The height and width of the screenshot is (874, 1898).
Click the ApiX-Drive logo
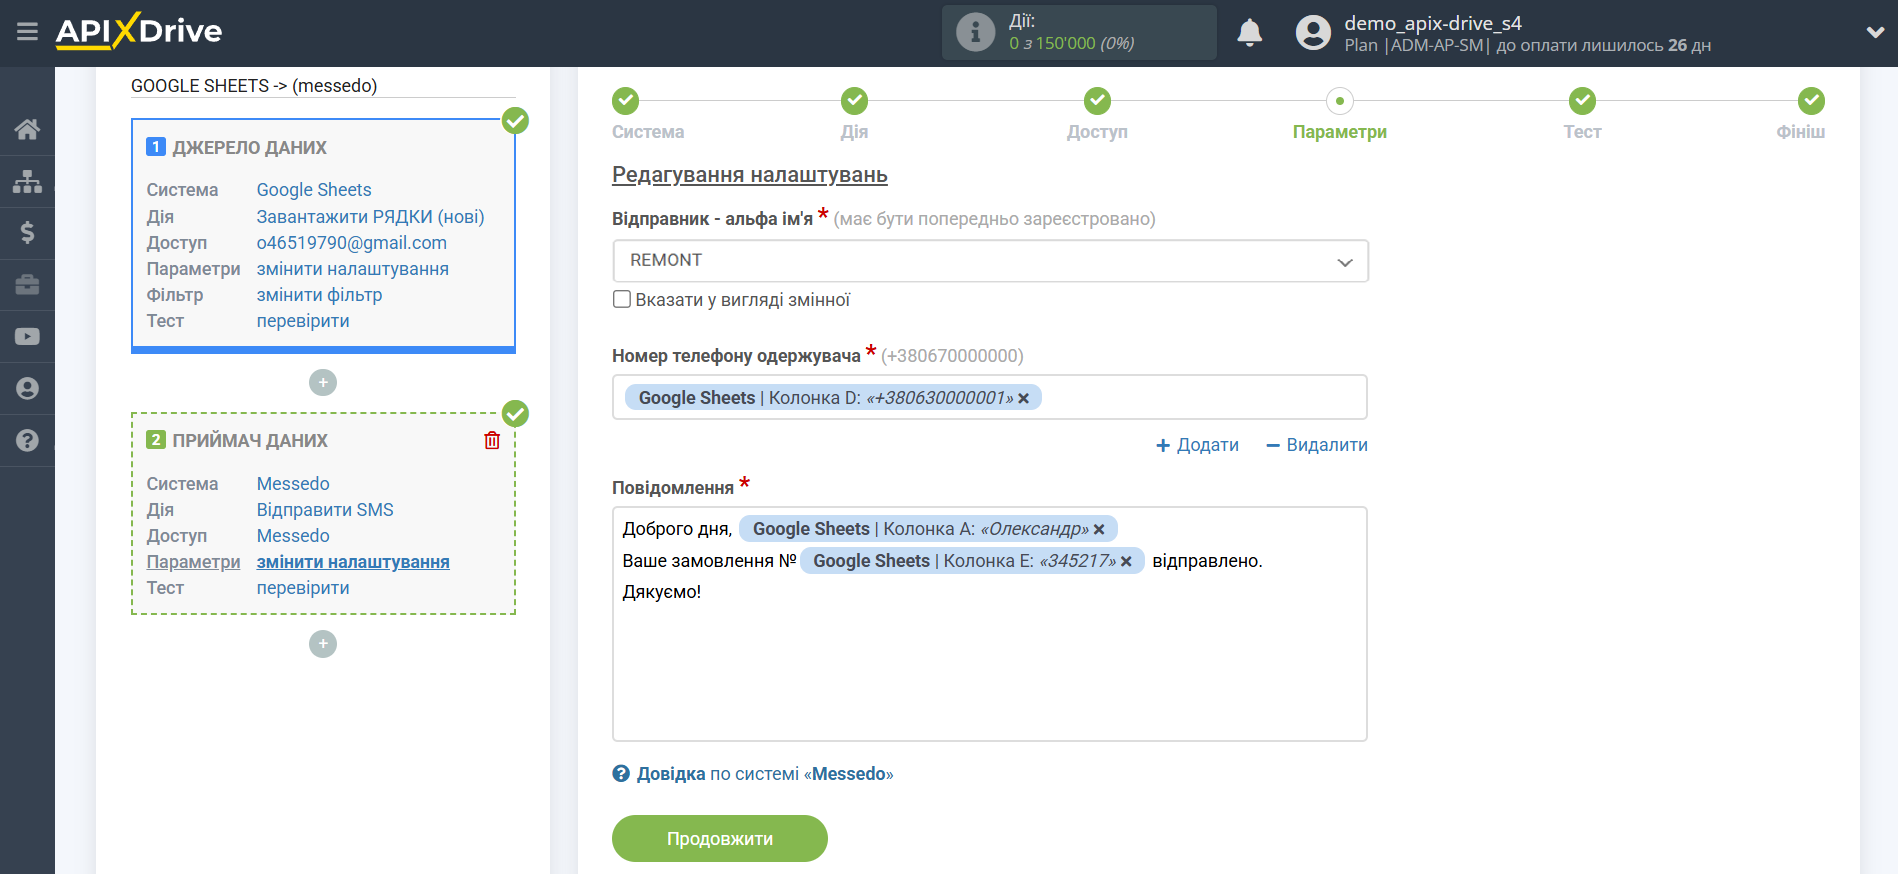point(139,31)
